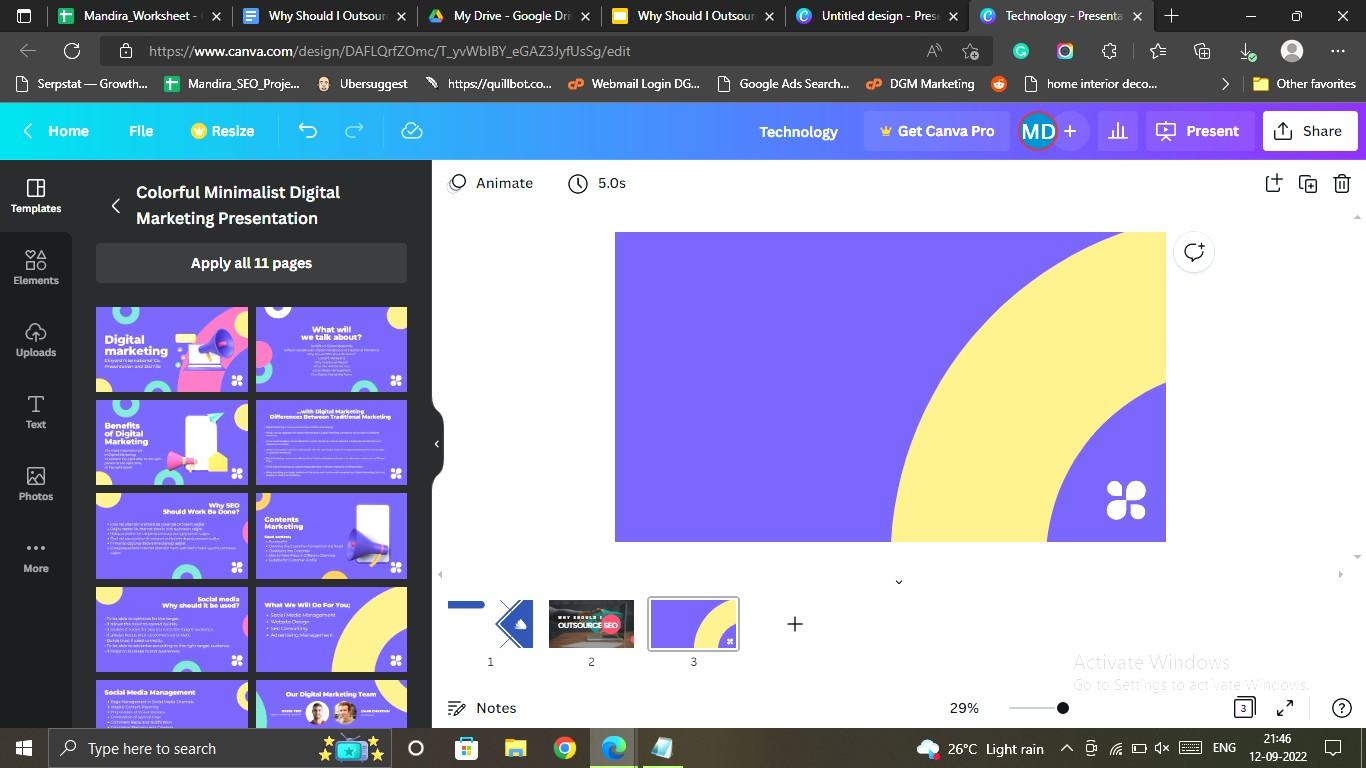Change the 5.0s page duration
This screenshot has width=1366, height=768.
597,183
